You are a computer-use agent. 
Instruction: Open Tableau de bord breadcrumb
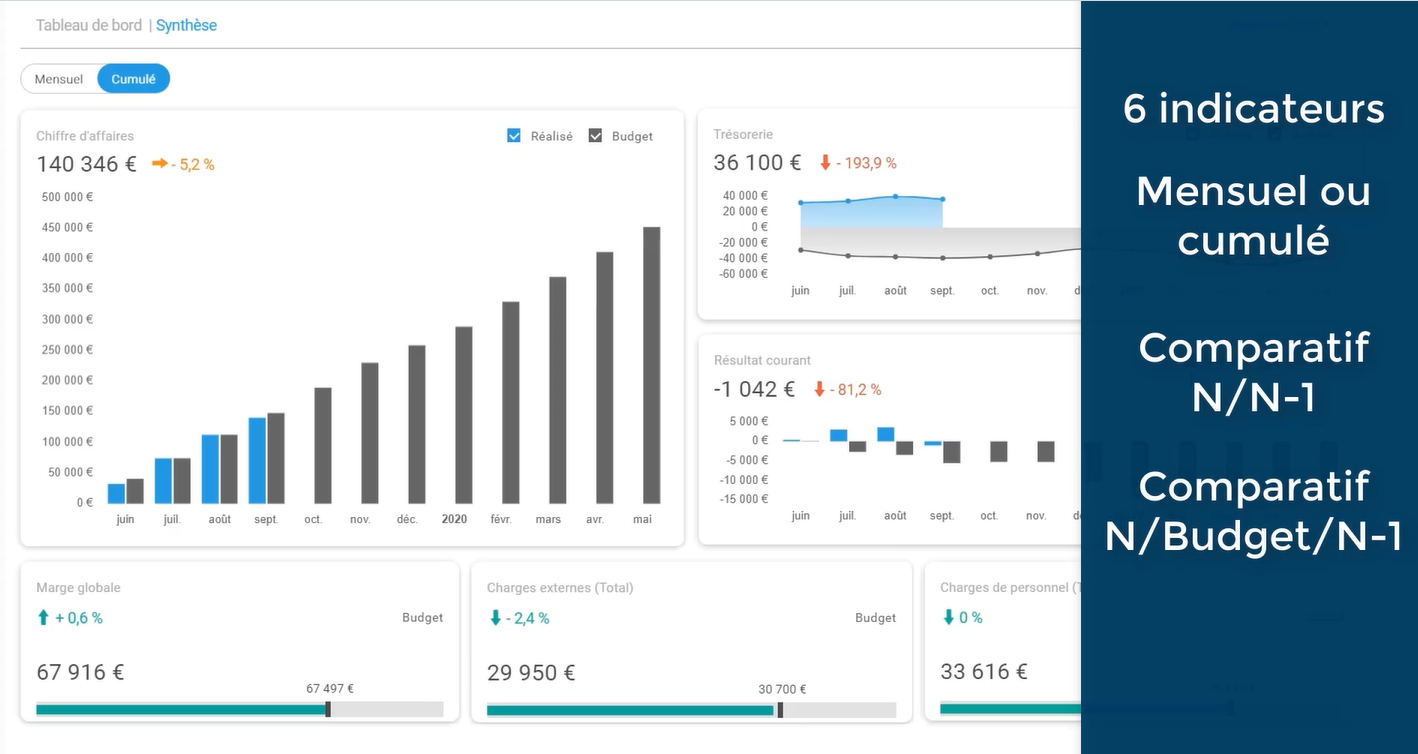[89, 25]
